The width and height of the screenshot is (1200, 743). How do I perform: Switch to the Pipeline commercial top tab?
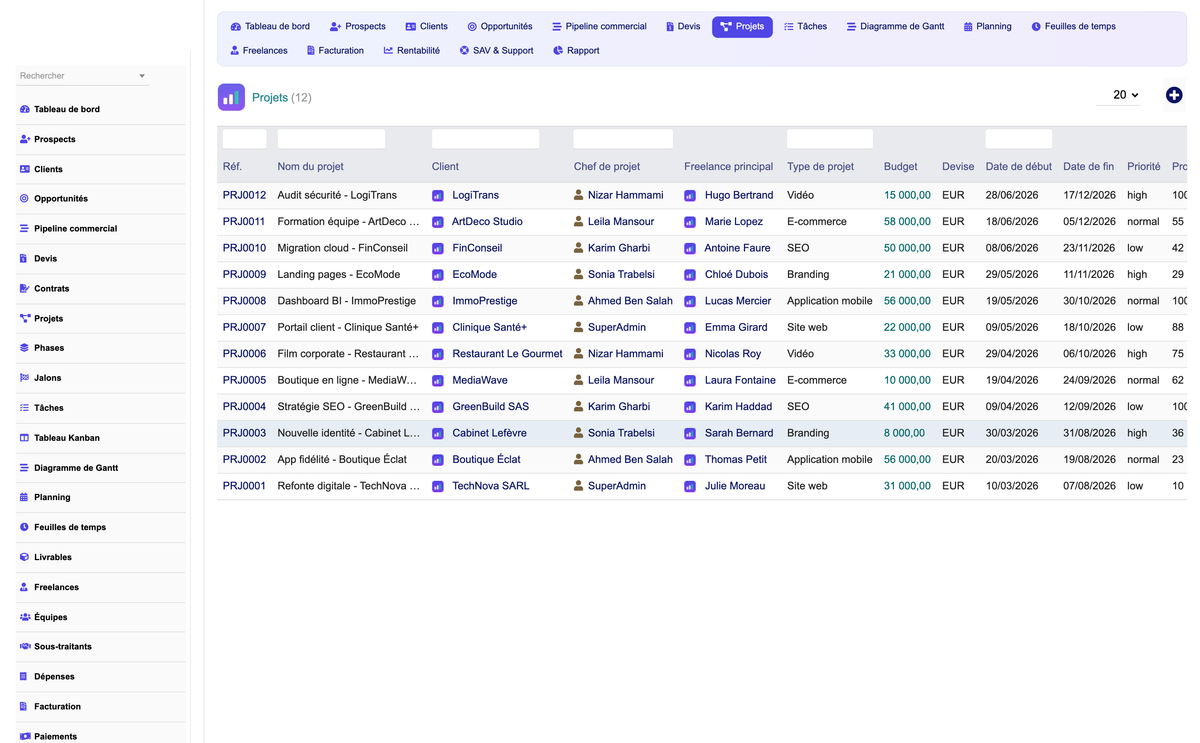[x=599, y=27]
